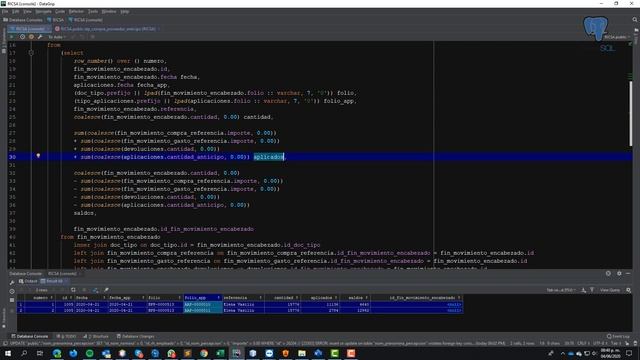Click RICSA data source in the breadcrumb
640x360 pixels.
56,20
